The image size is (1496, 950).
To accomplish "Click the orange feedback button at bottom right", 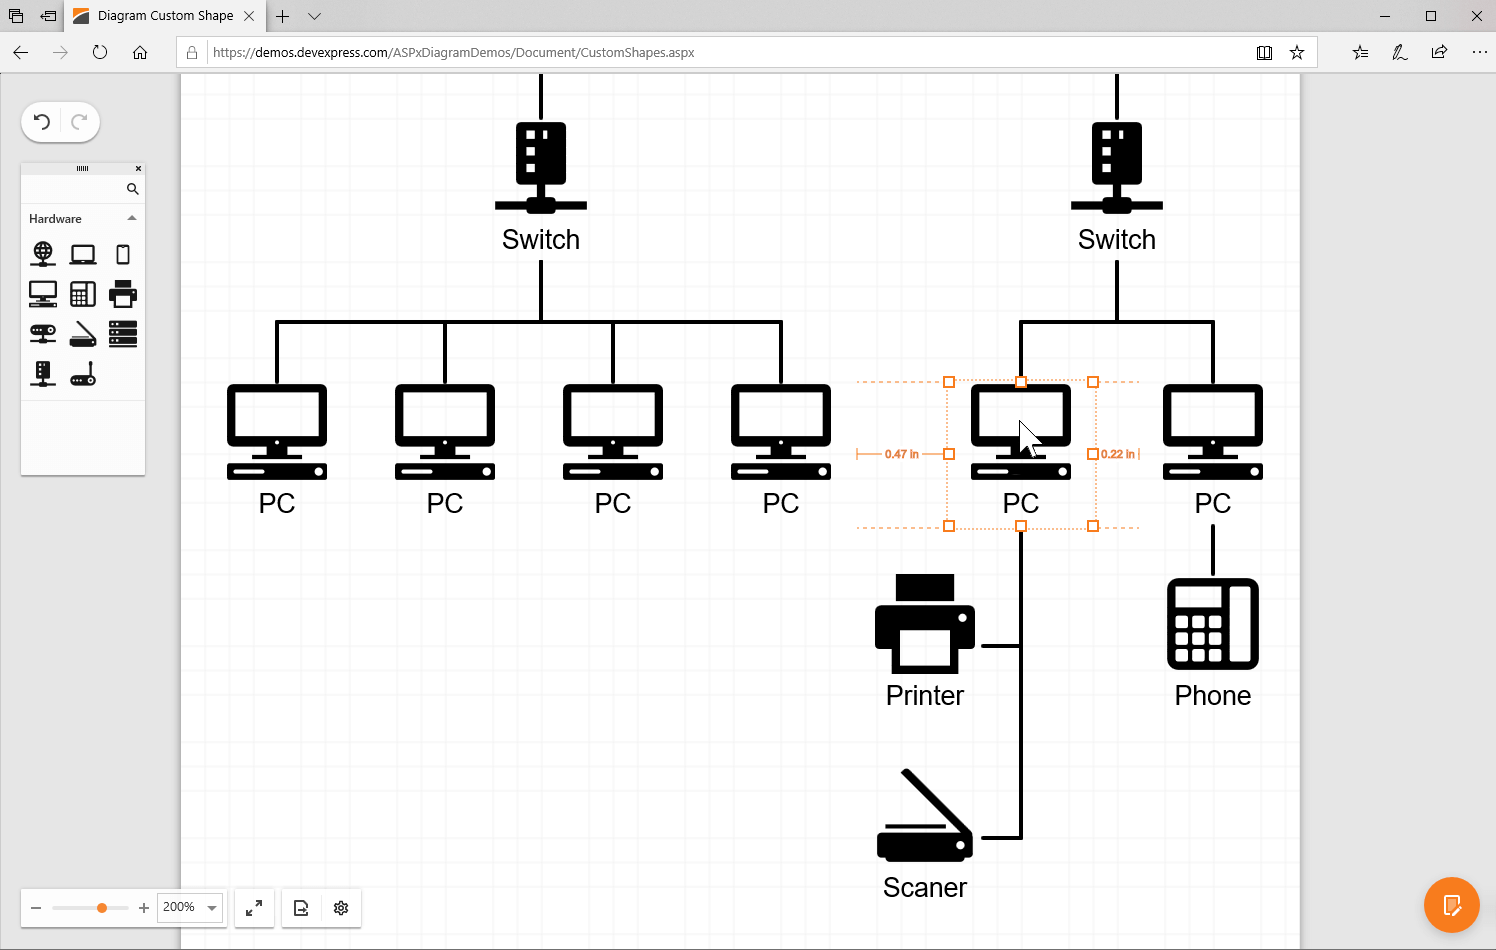I will pos(1452,904).
